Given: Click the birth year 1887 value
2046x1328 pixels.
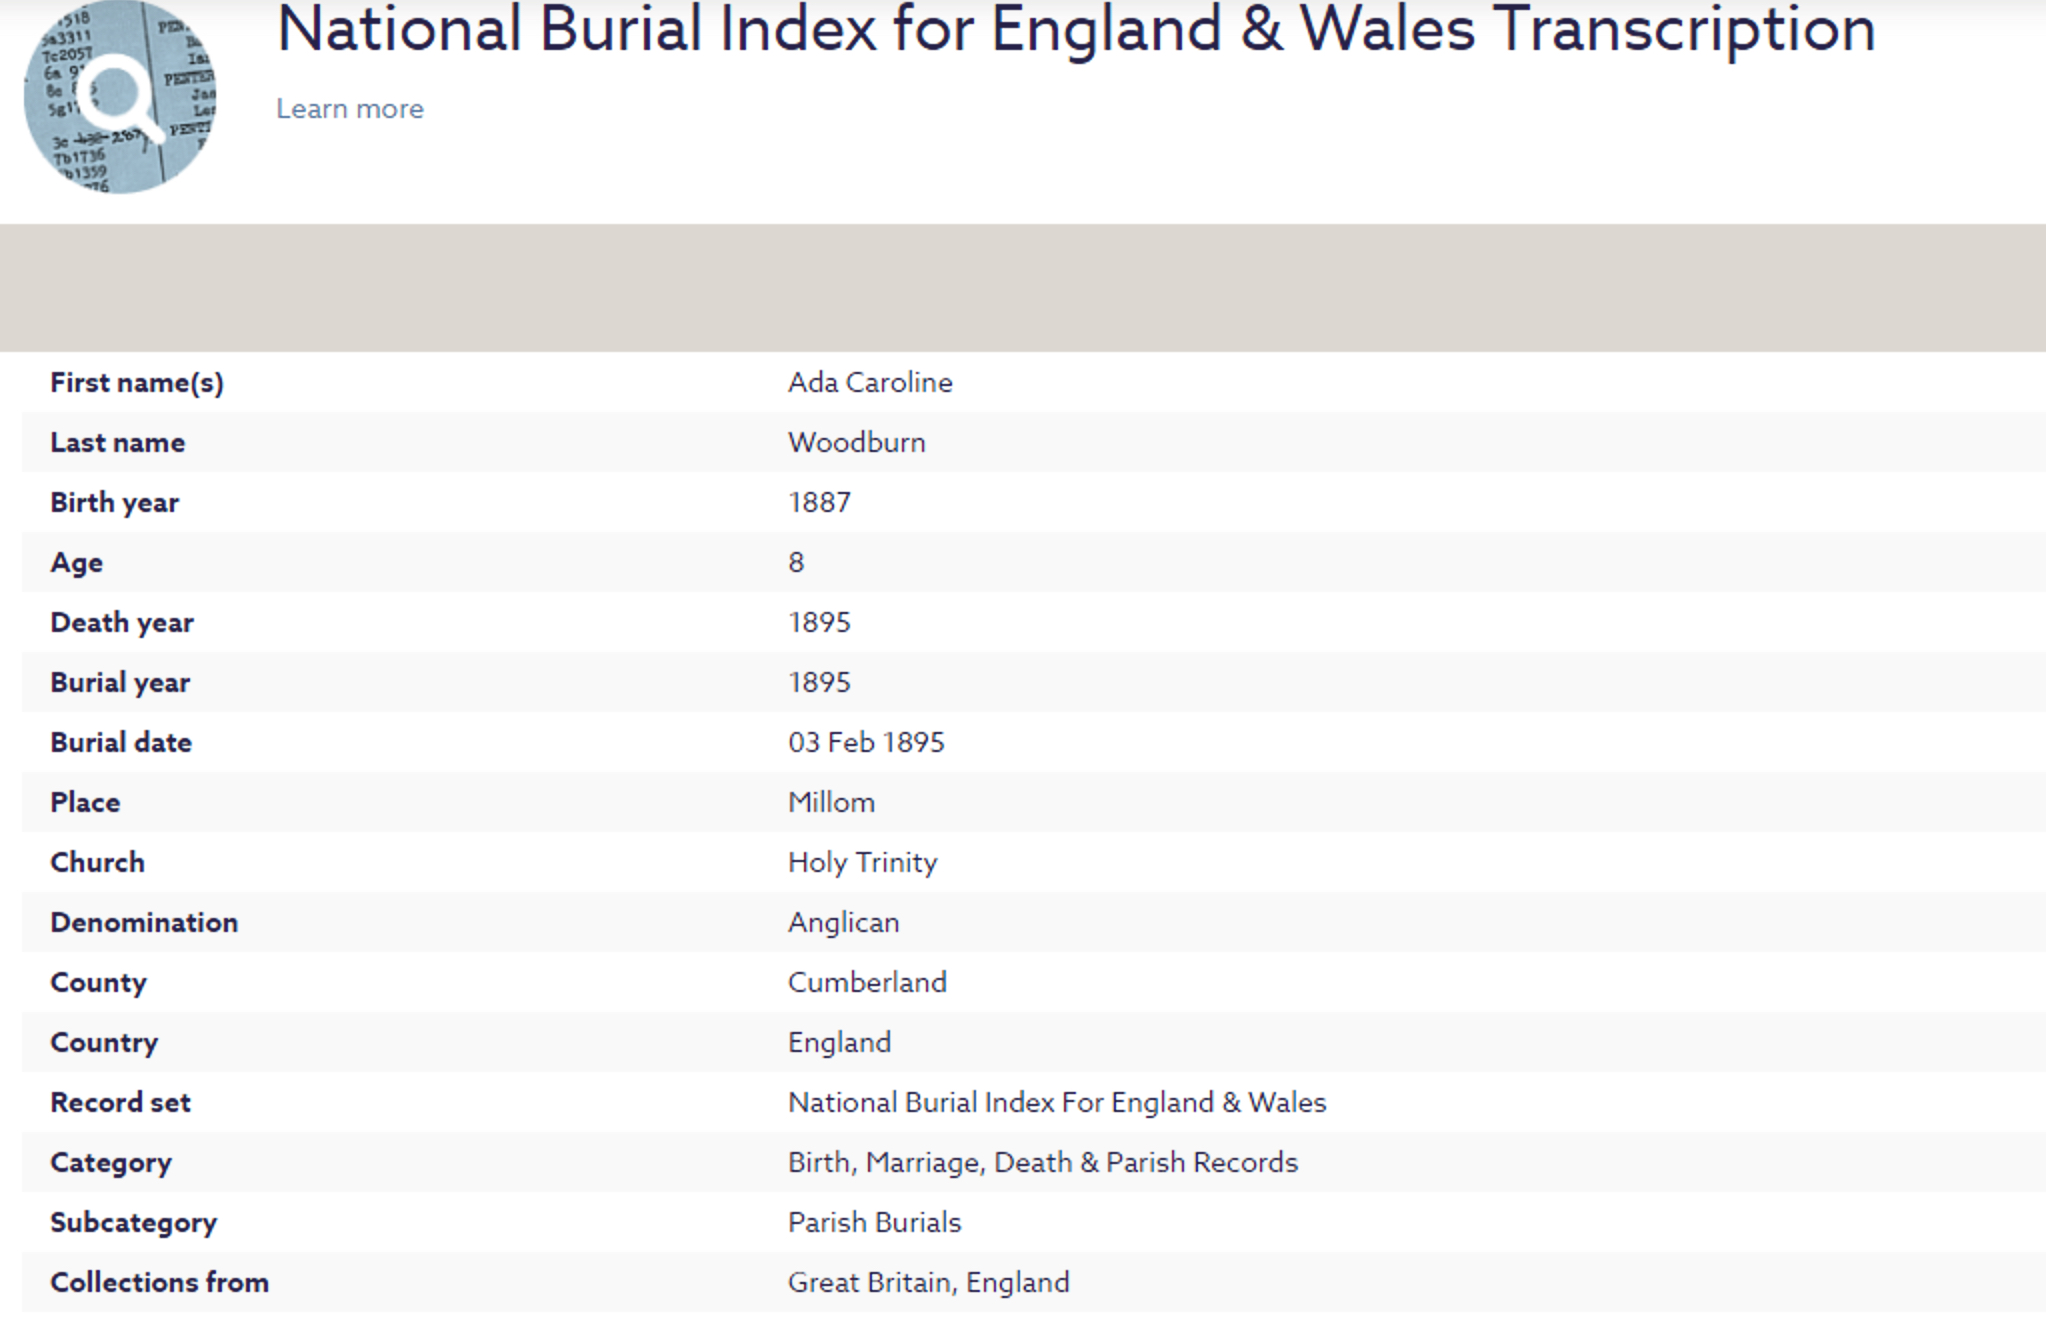Looking at the screenshot, I should click(x=819, y=503).
